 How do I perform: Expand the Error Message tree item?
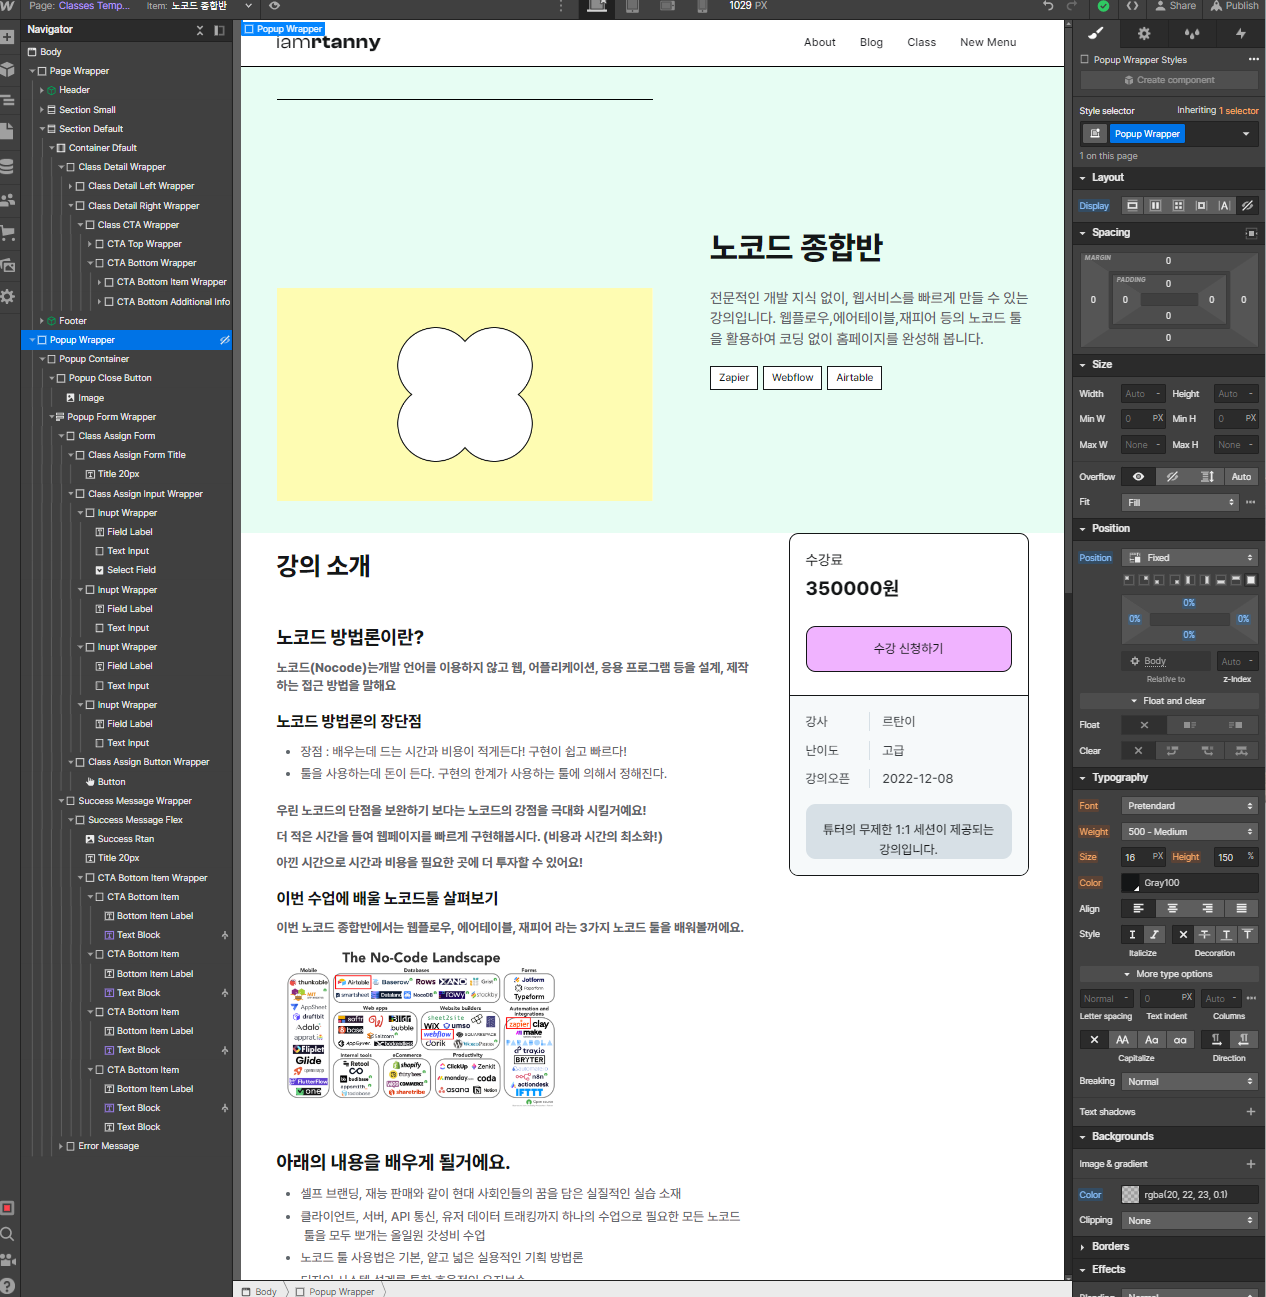pyautogui.click(x=60, y=1146)
